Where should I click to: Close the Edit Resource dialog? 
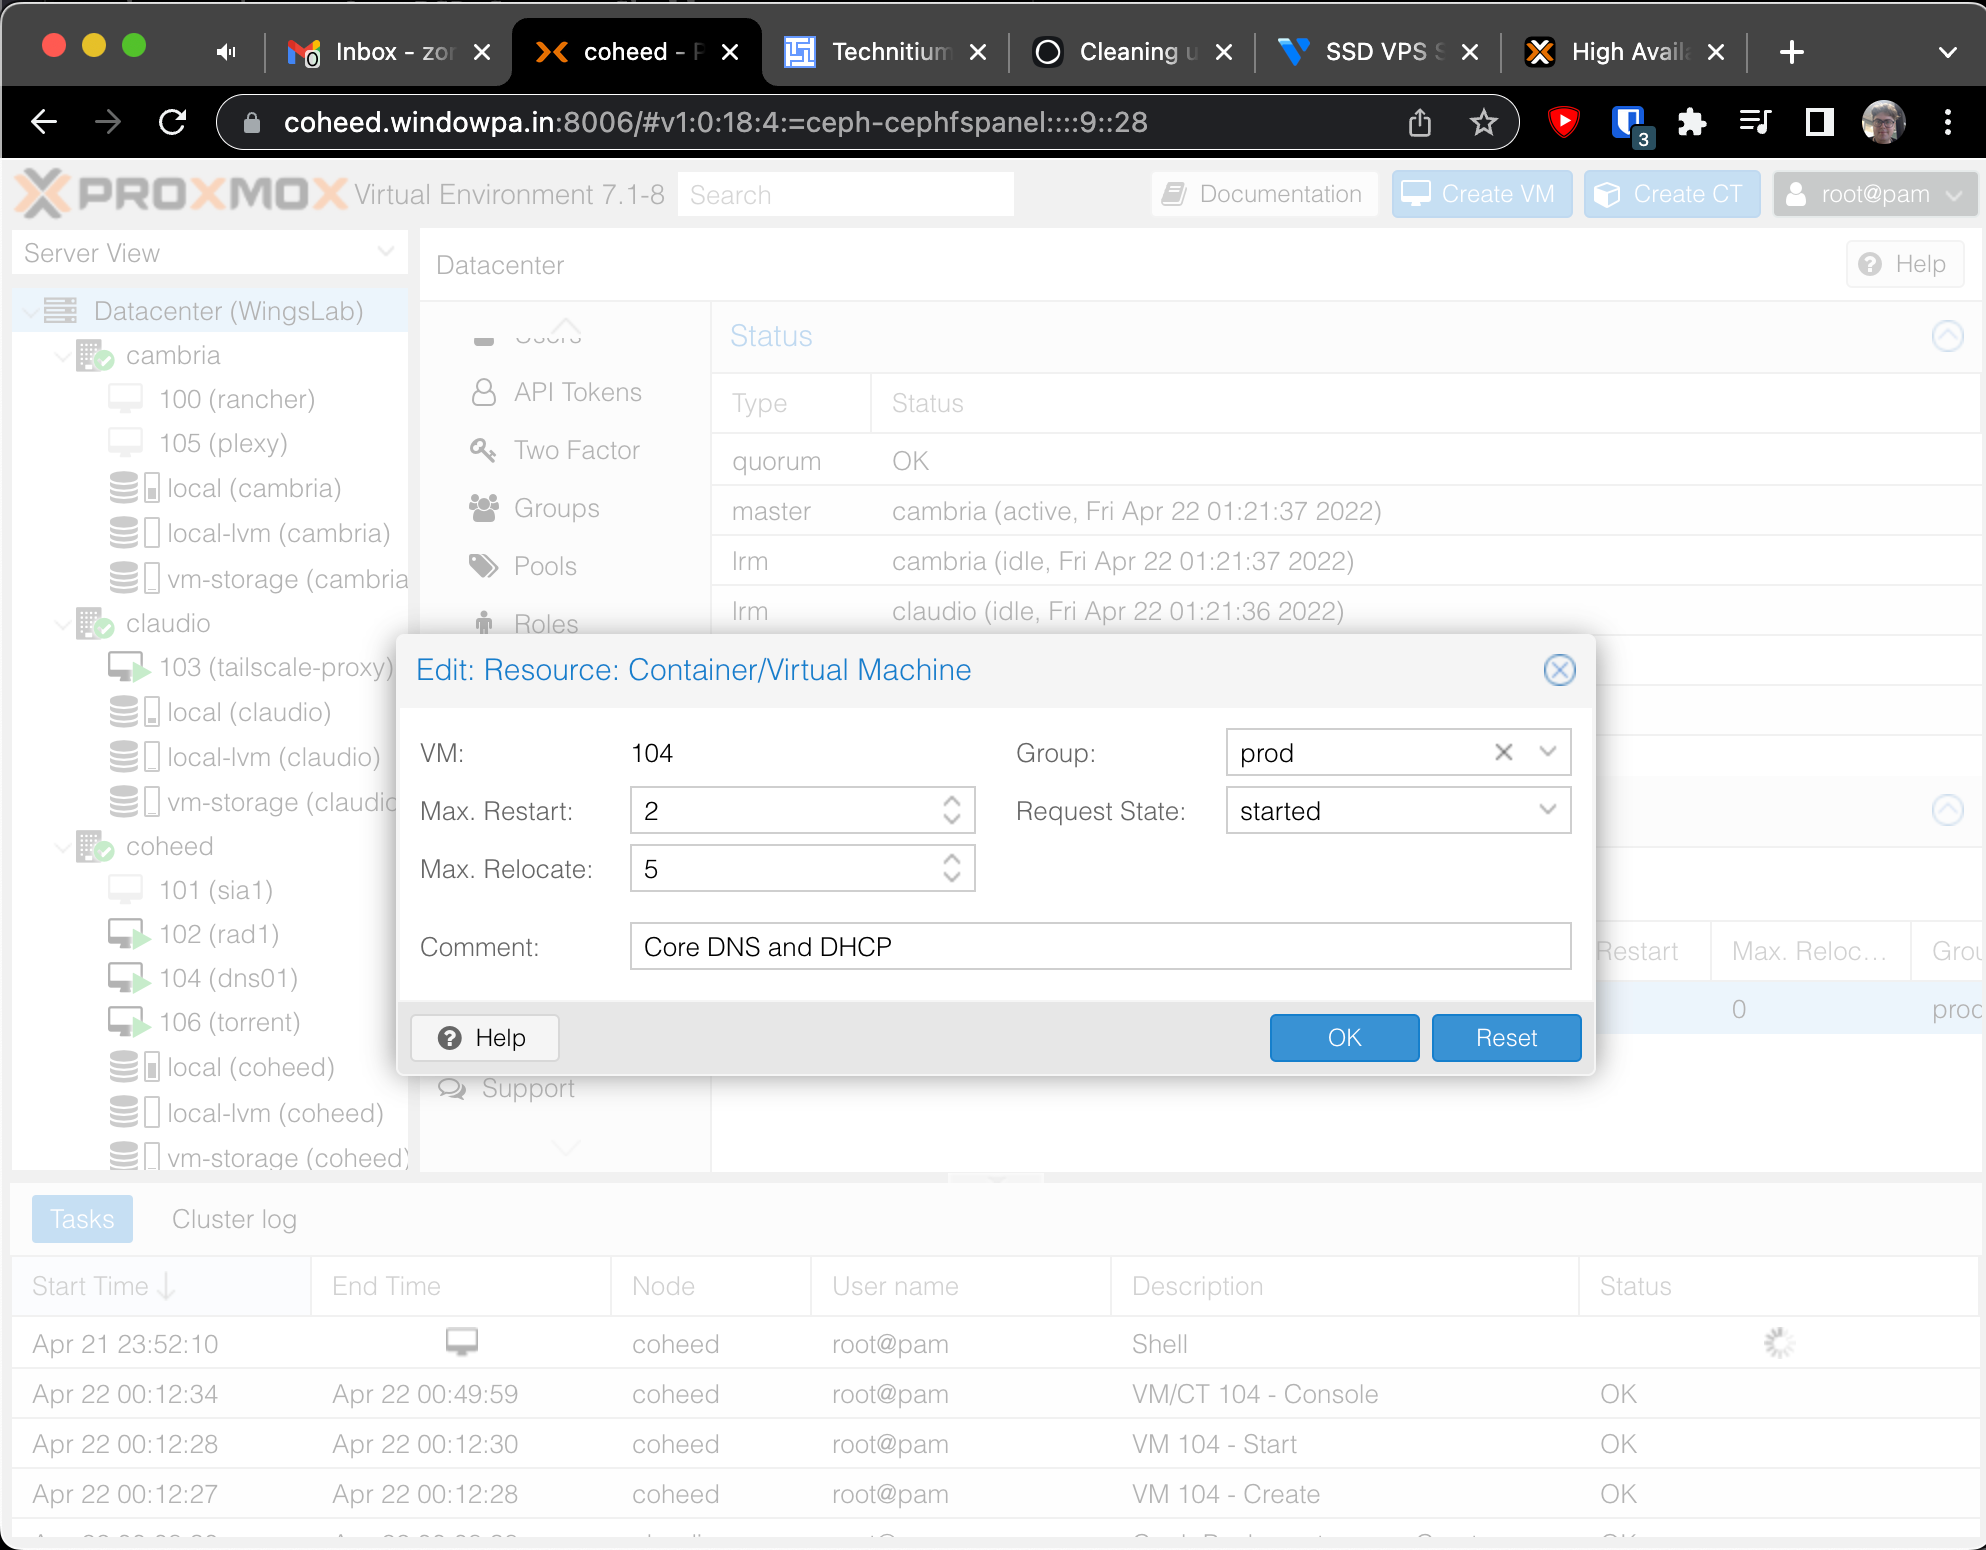(x=1559, y=670)
